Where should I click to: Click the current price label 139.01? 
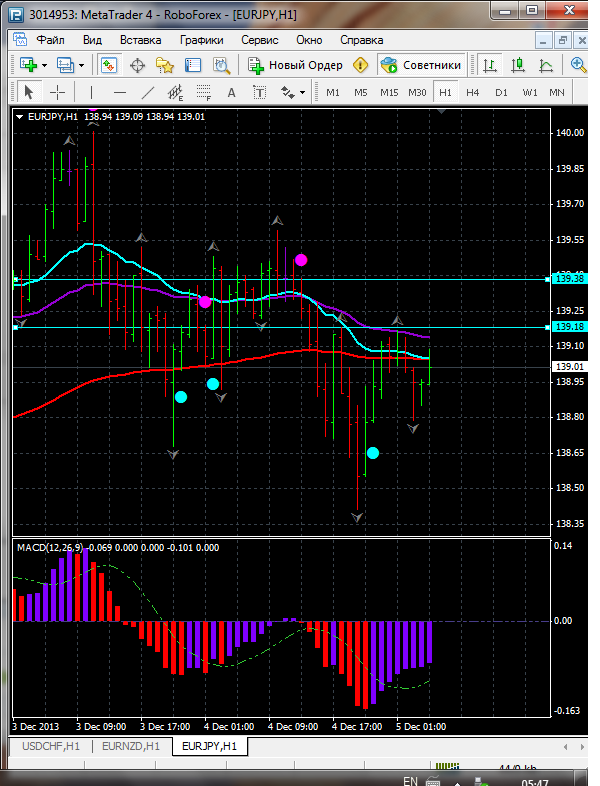[x=570, y=367]
